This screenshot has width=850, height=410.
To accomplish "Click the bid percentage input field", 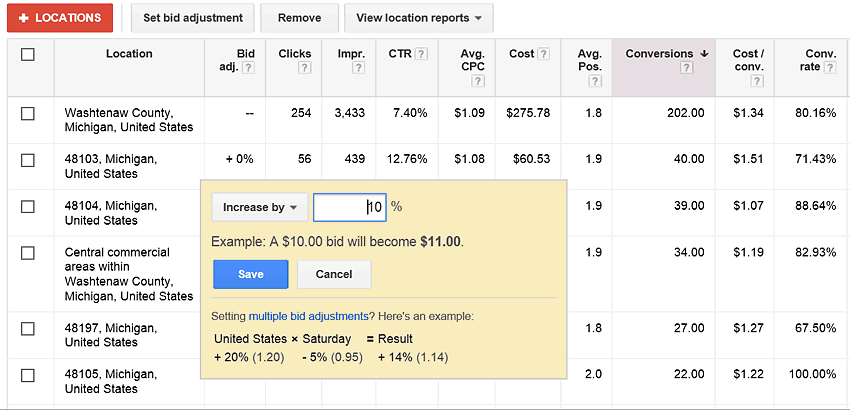I will (x=348, y=207).
